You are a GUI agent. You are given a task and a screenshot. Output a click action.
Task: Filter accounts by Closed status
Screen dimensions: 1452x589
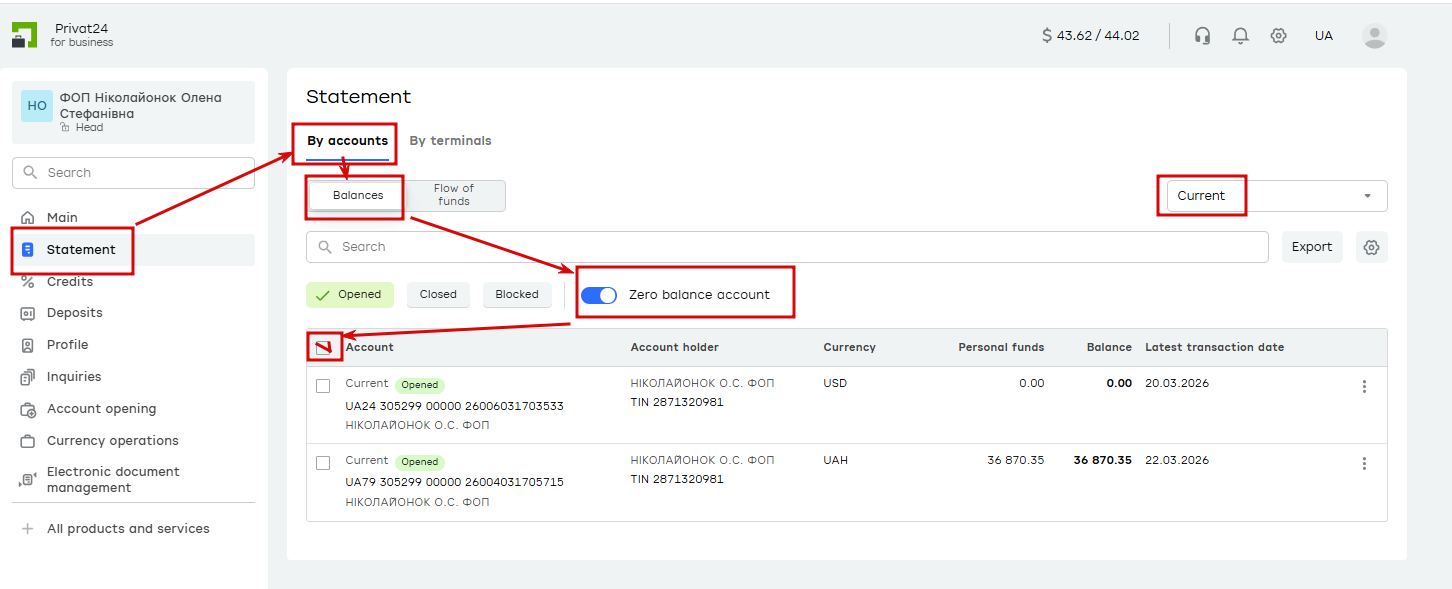point(438,295)
